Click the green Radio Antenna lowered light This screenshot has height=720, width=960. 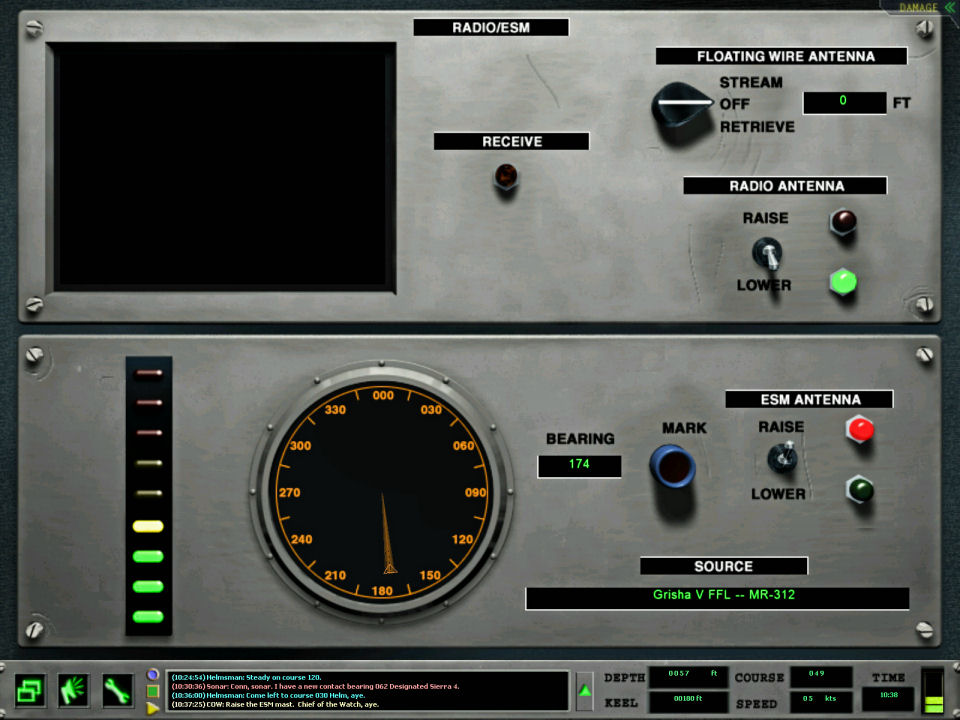(x=843, y=282)
